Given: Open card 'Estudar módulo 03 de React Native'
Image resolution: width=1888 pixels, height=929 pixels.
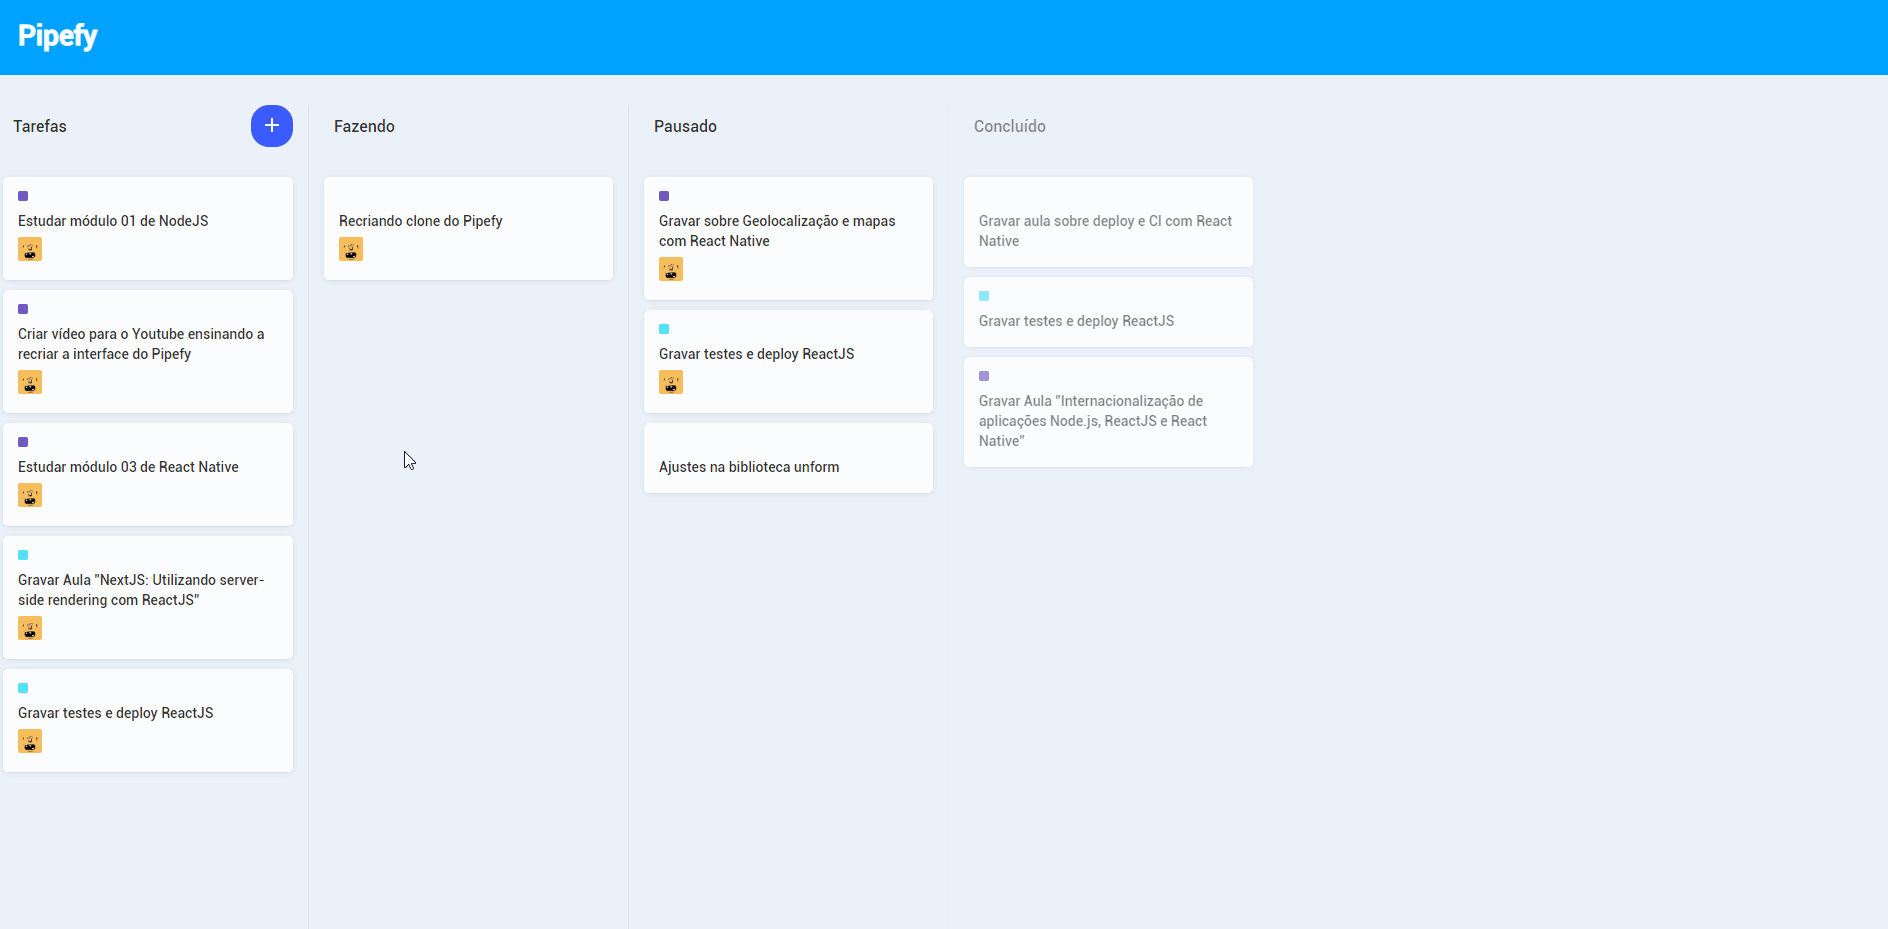Looking at the screenshot, I should 148,474.
